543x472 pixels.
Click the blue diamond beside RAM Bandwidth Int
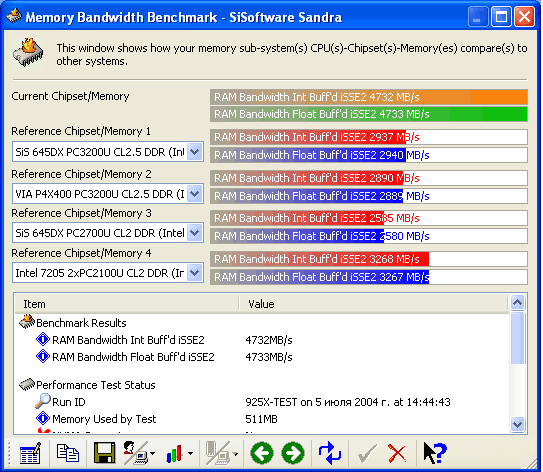click(43, 339)
